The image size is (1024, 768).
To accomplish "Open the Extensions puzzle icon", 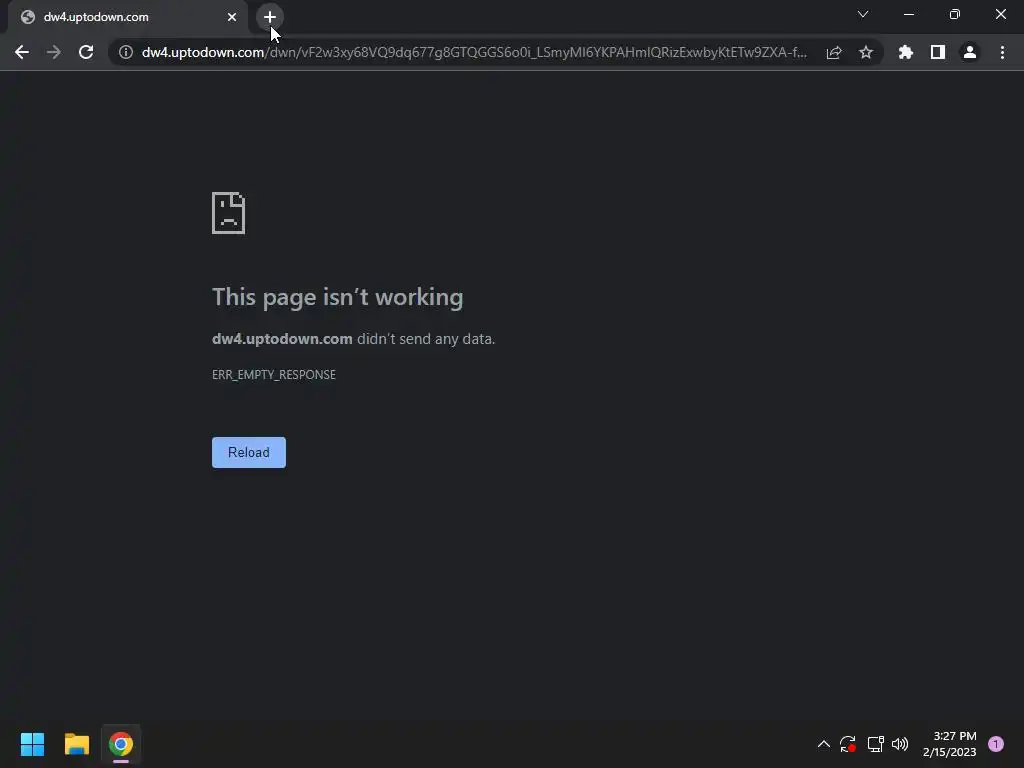I will click(906, 52).
